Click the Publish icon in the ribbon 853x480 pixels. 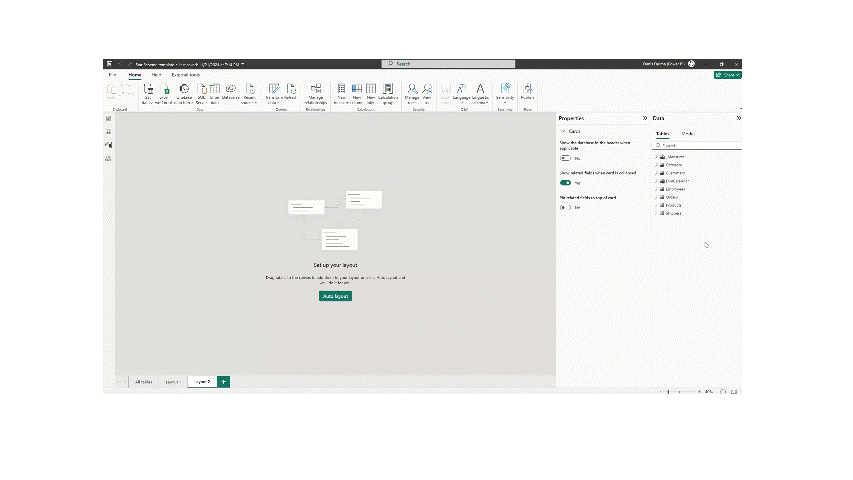tap(527, 91)
